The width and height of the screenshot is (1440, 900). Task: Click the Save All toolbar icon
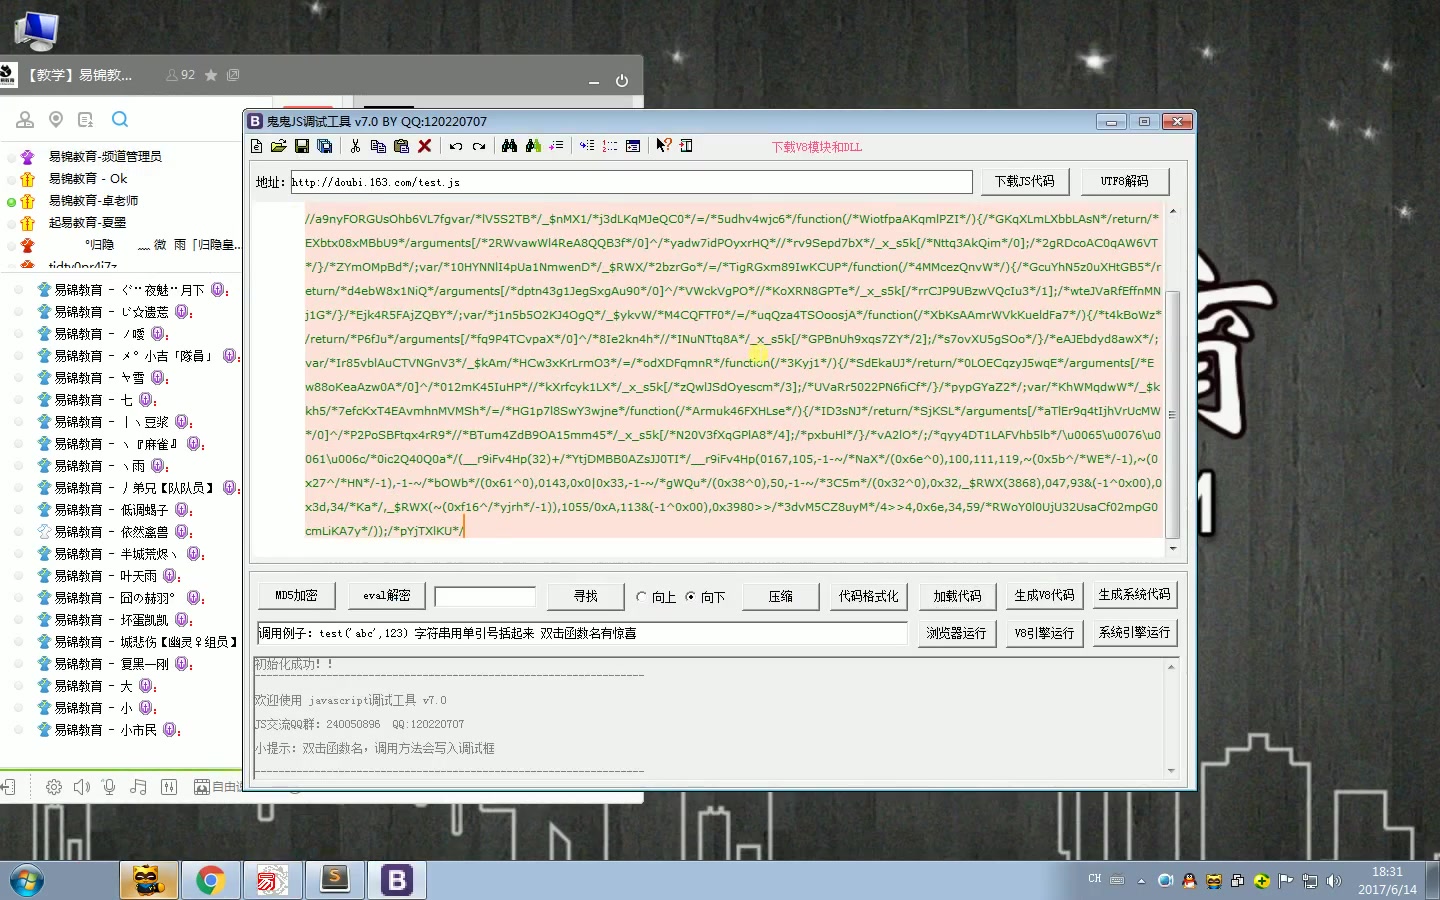[x=325, y=146]
